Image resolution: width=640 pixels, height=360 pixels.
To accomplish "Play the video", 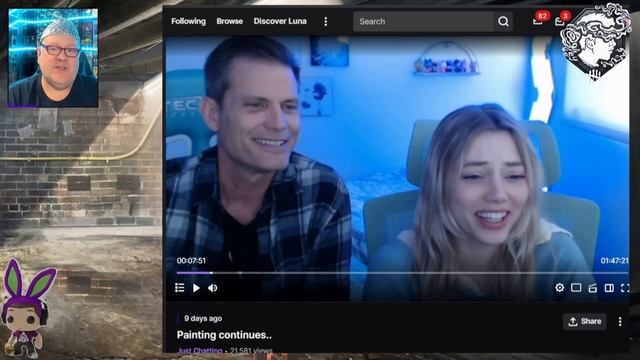I will tap(196, 288).
